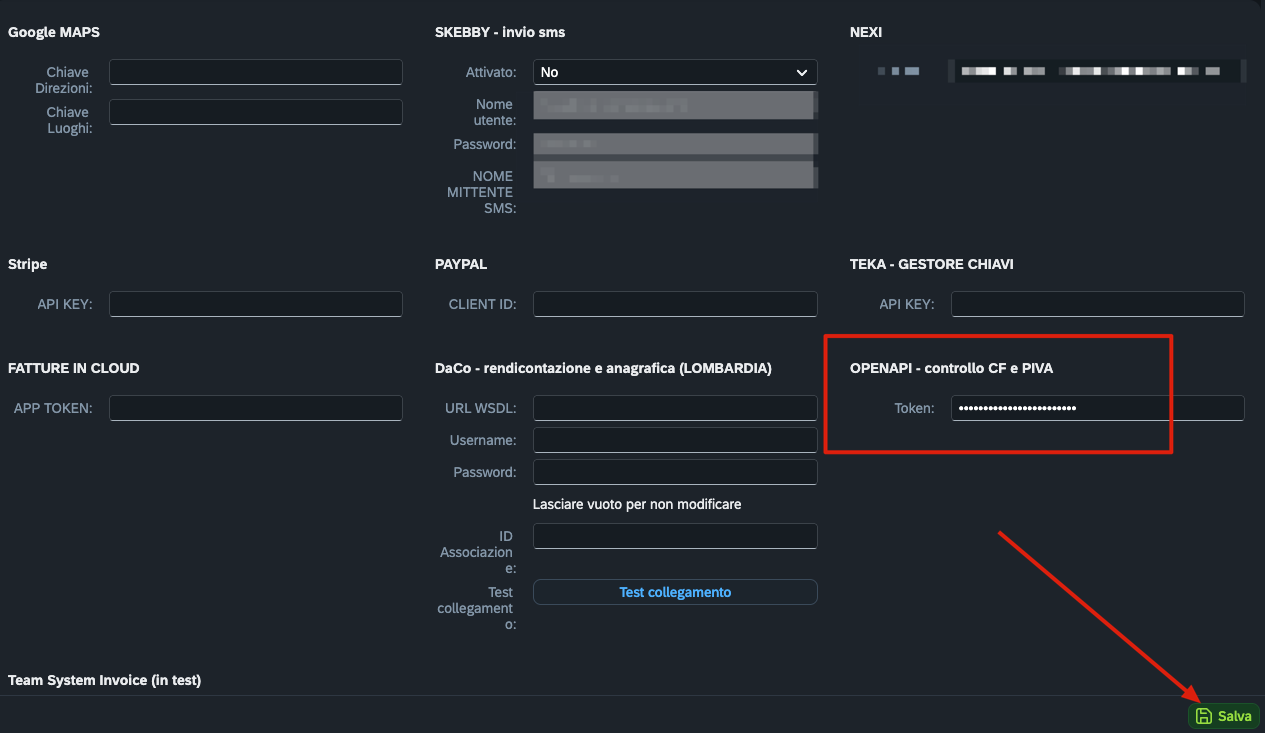This screenshot has width=1265, height=733.
Task: Click the Chiave Luoghi input field
Action: (255, 112)
